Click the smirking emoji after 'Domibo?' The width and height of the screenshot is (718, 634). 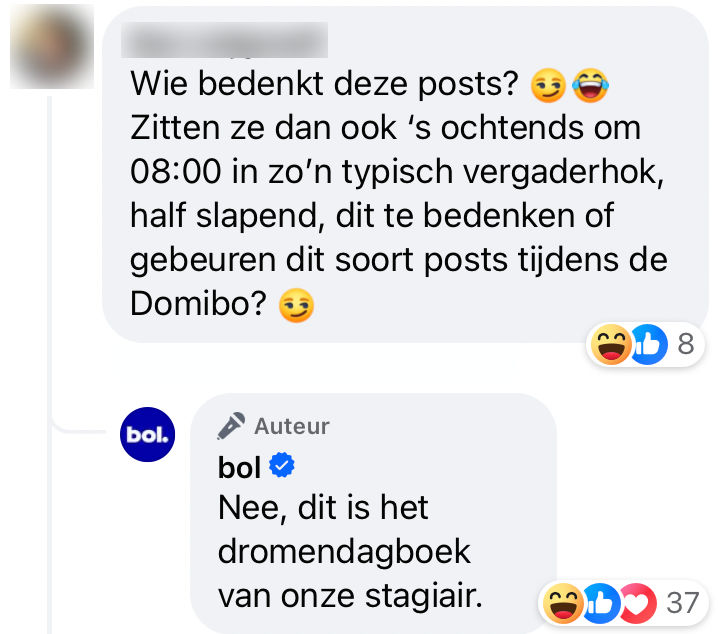pyautogui.click(x=296, y=305)
